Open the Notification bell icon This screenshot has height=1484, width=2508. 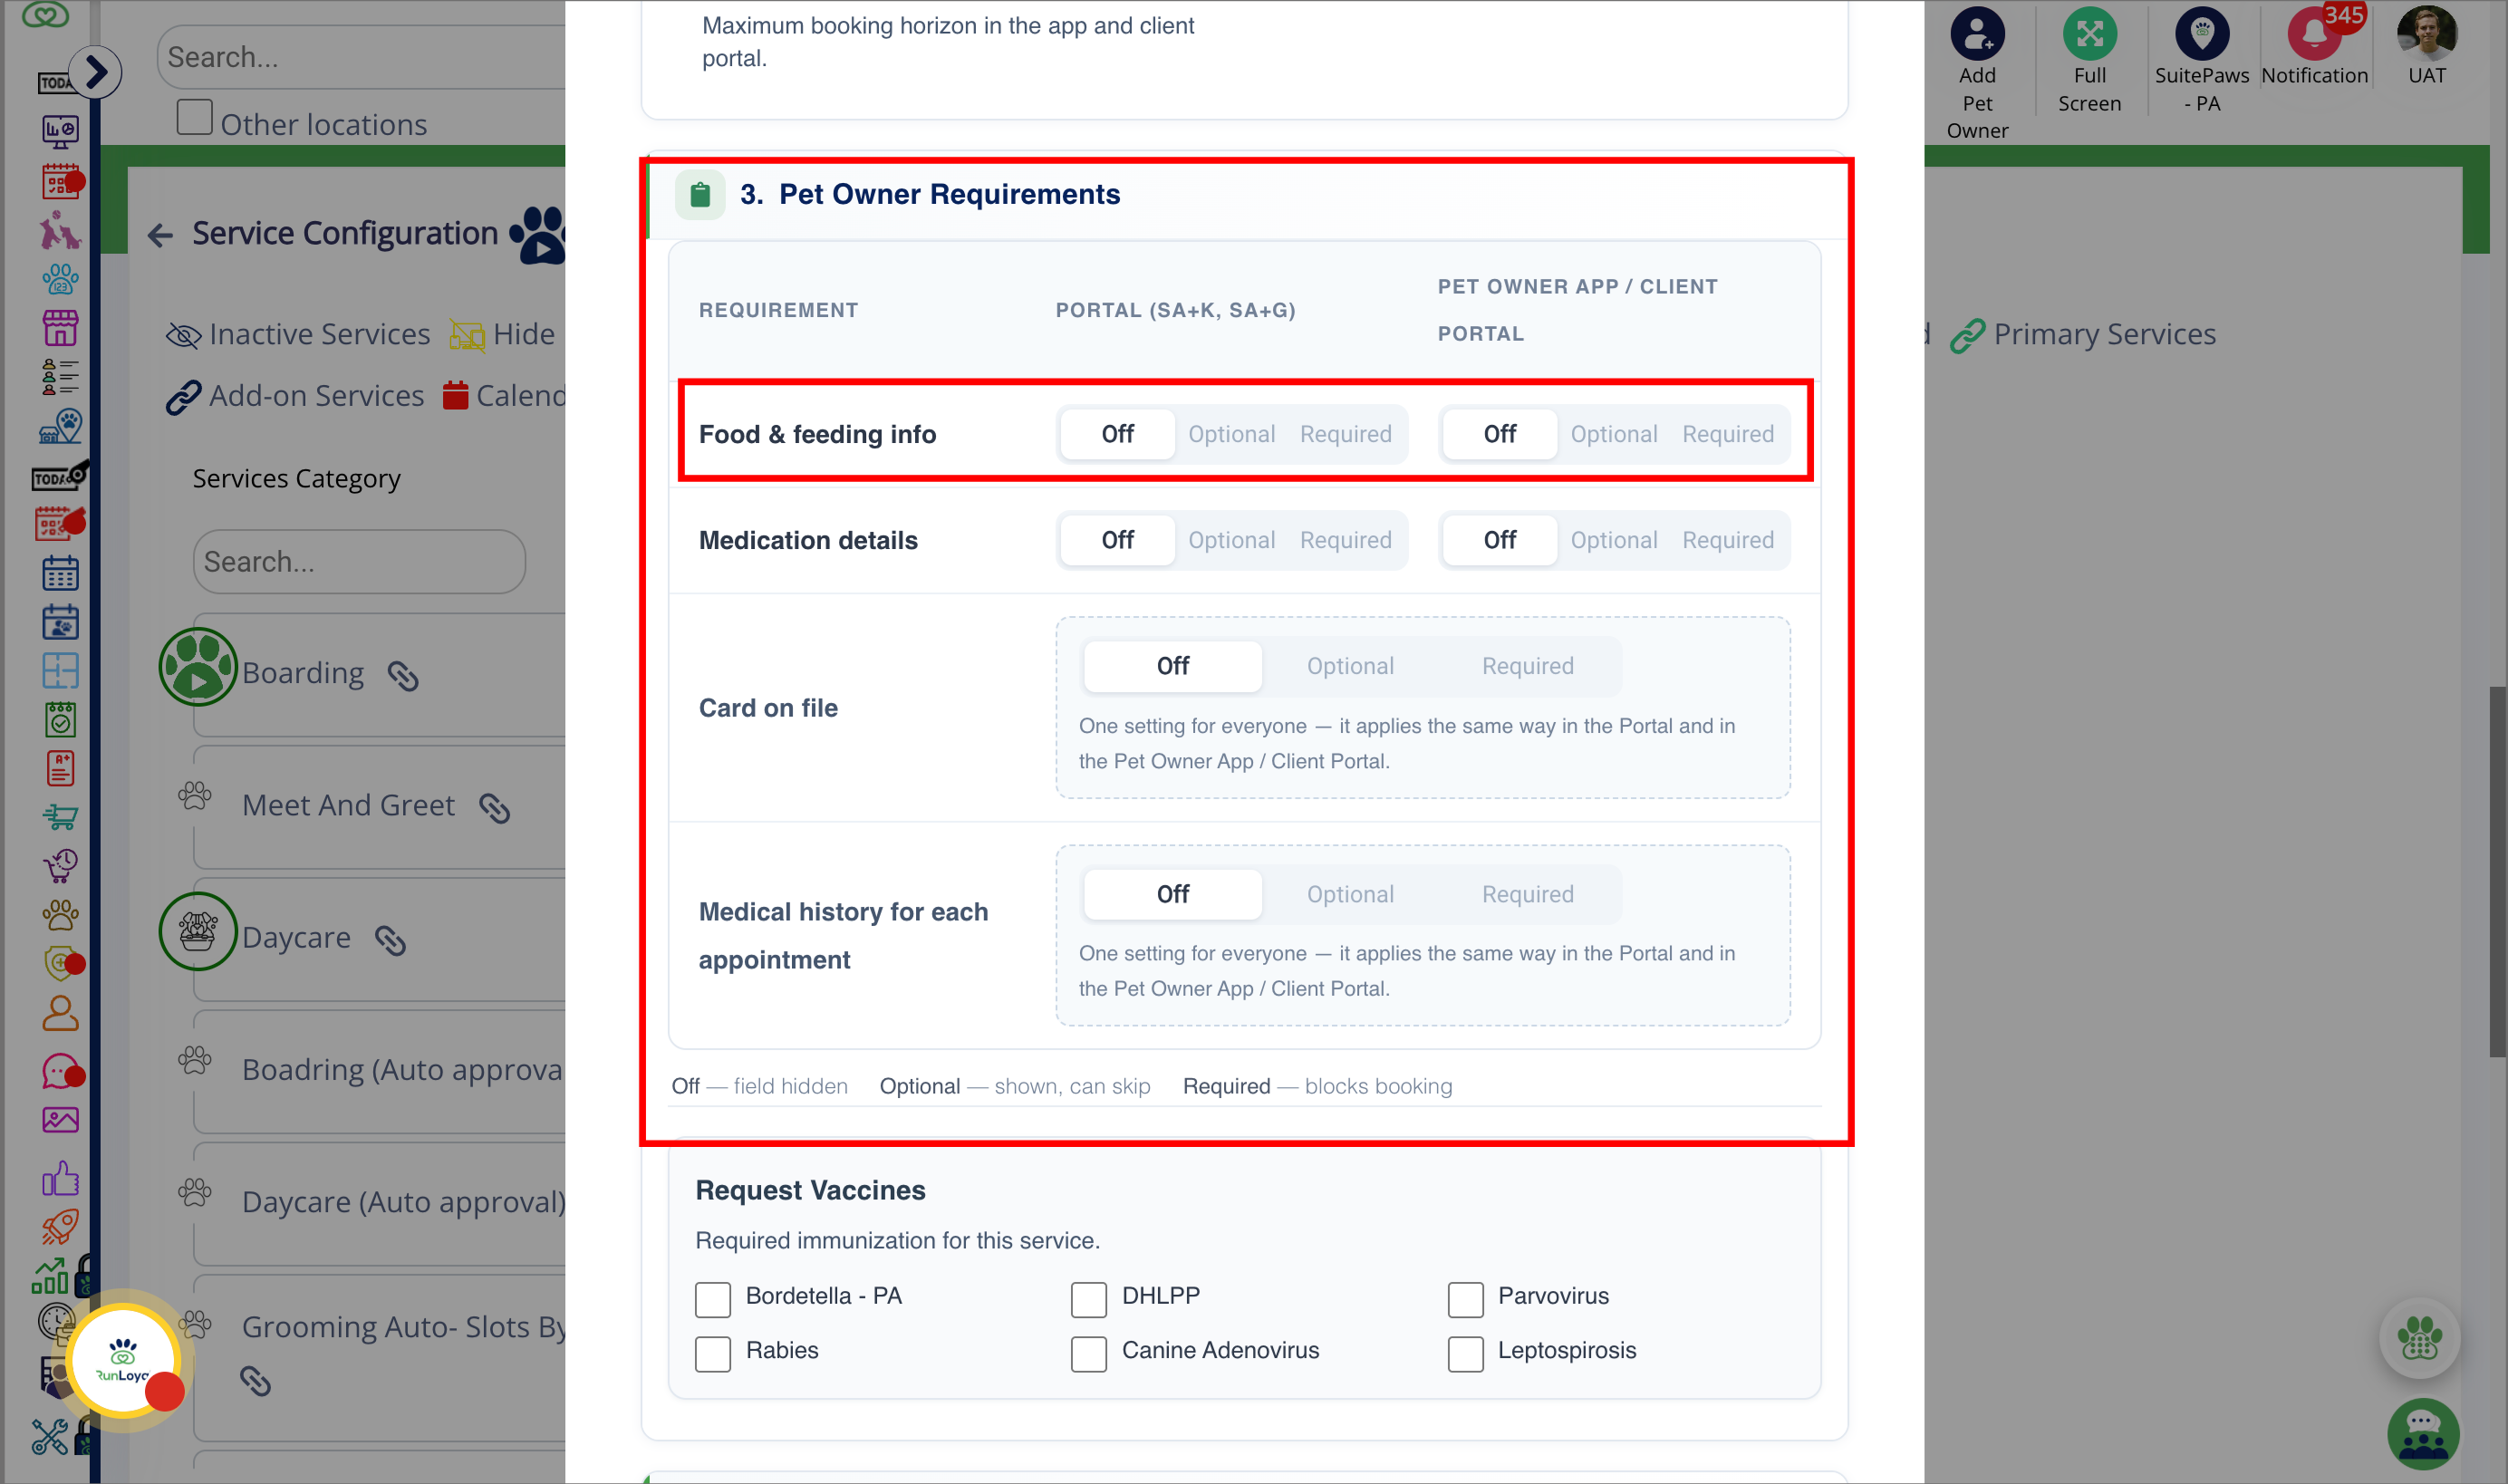pos(2314,33)
